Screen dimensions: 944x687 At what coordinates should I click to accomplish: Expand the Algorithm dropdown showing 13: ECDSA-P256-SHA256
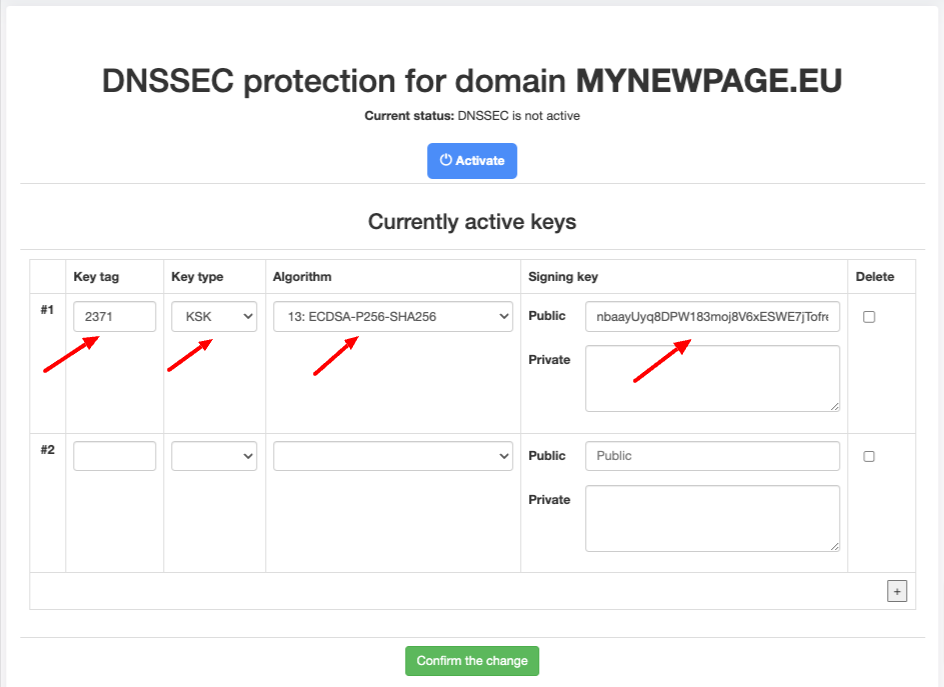392,317
